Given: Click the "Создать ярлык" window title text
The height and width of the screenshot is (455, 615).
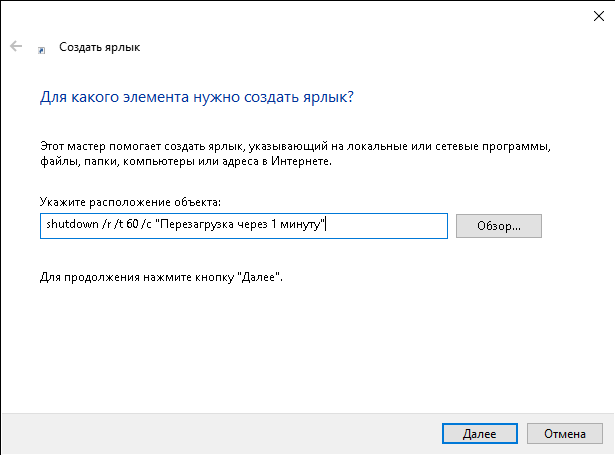Looking at the screenshot, I should tap(100, 47).
